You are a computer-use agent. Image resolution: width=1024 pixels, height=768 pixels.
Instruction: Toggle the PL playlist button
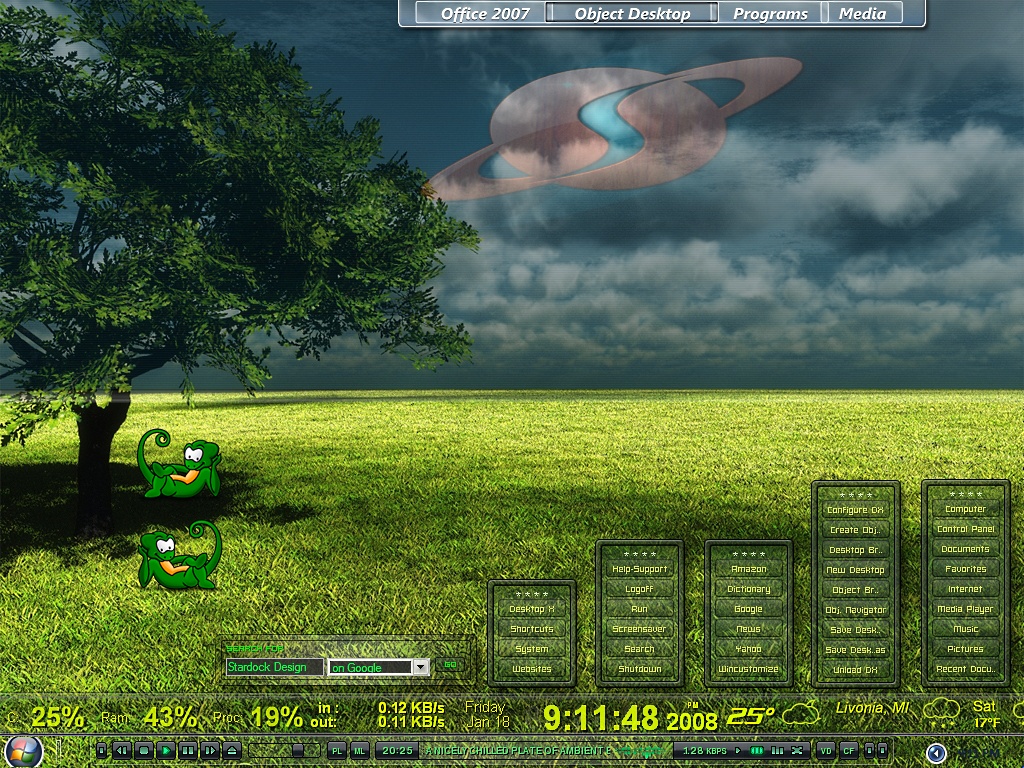pyautogui.click(x=337, y=750)
